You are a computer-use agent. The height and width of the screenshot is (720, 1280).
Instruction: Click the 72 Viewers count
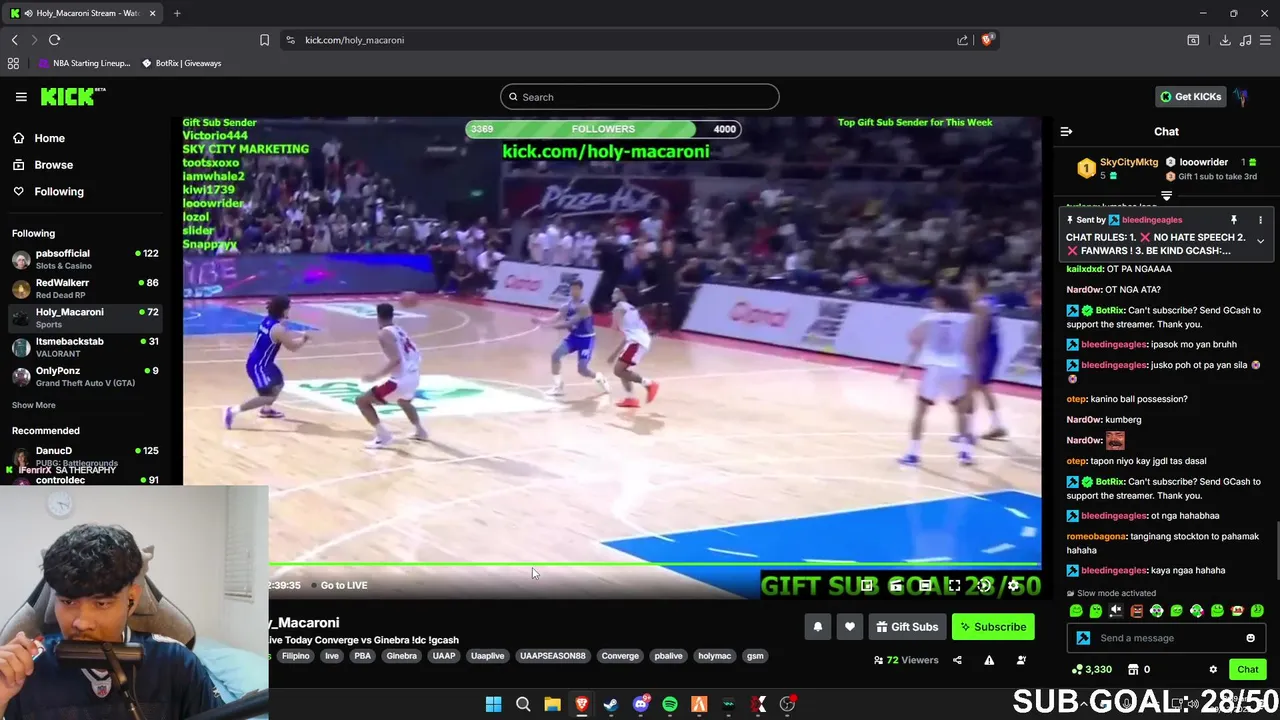click(x=906, y=660)
